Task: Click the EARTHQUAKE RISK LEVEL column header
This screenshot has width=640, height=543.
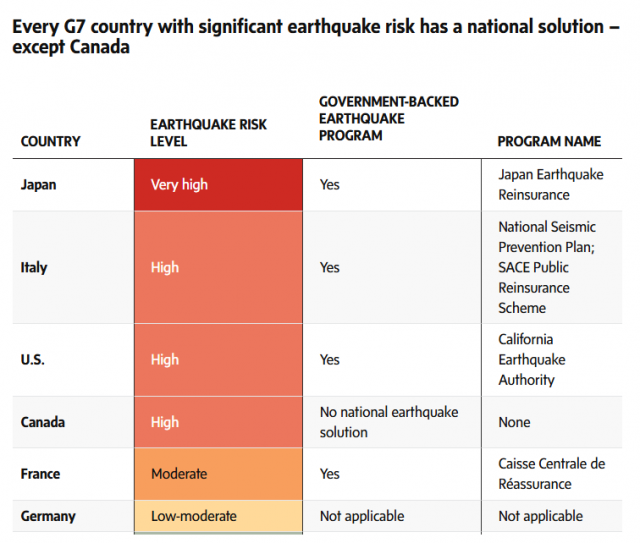Action: tap(206, 132)
